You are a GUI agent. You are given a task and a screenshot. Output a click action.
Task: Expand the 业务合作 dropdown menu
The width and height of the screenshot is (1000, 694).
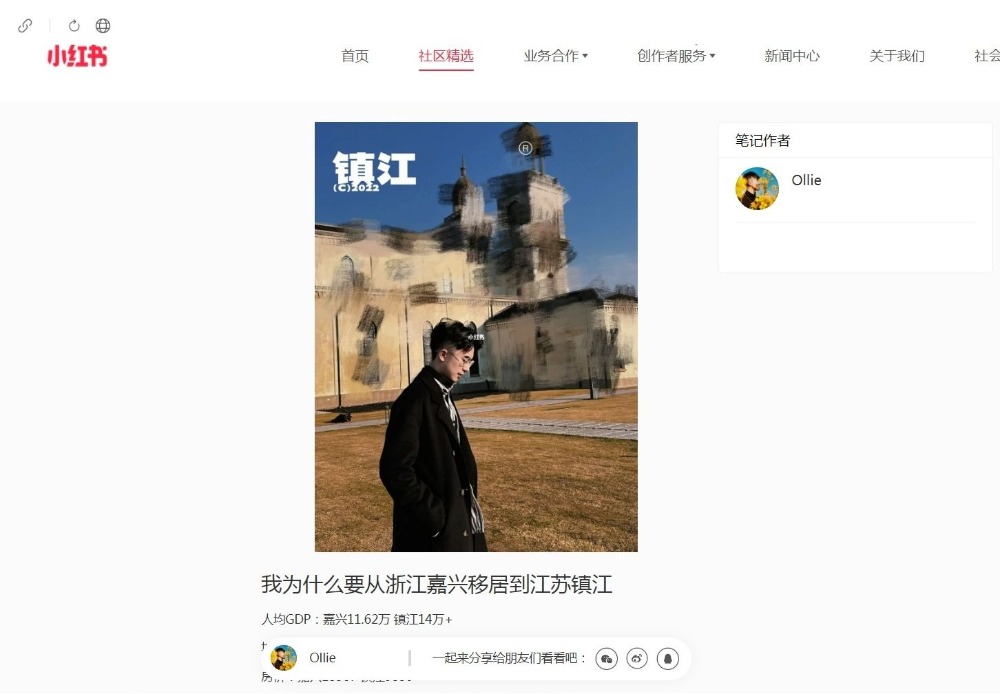pyautogui.click(x=555, y=56)
